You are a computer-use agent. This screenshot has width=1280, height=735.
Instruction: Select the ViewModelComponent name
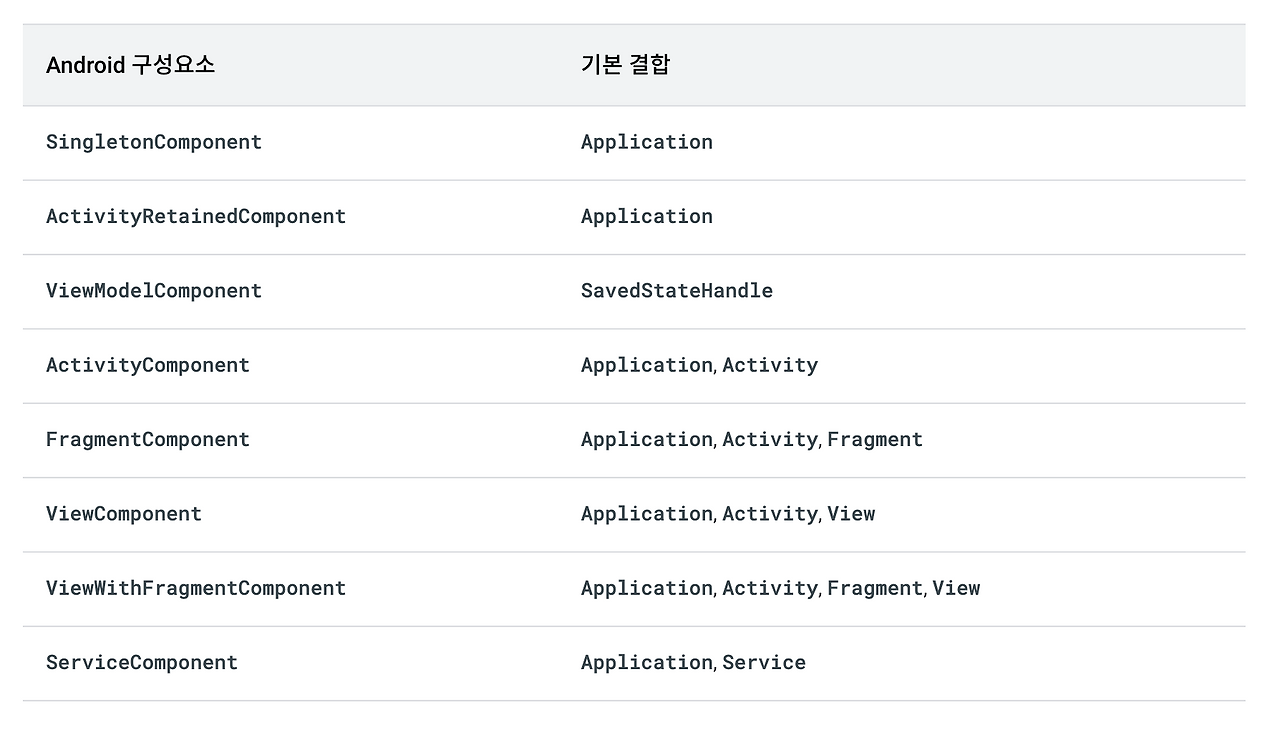tap(154, 291)
